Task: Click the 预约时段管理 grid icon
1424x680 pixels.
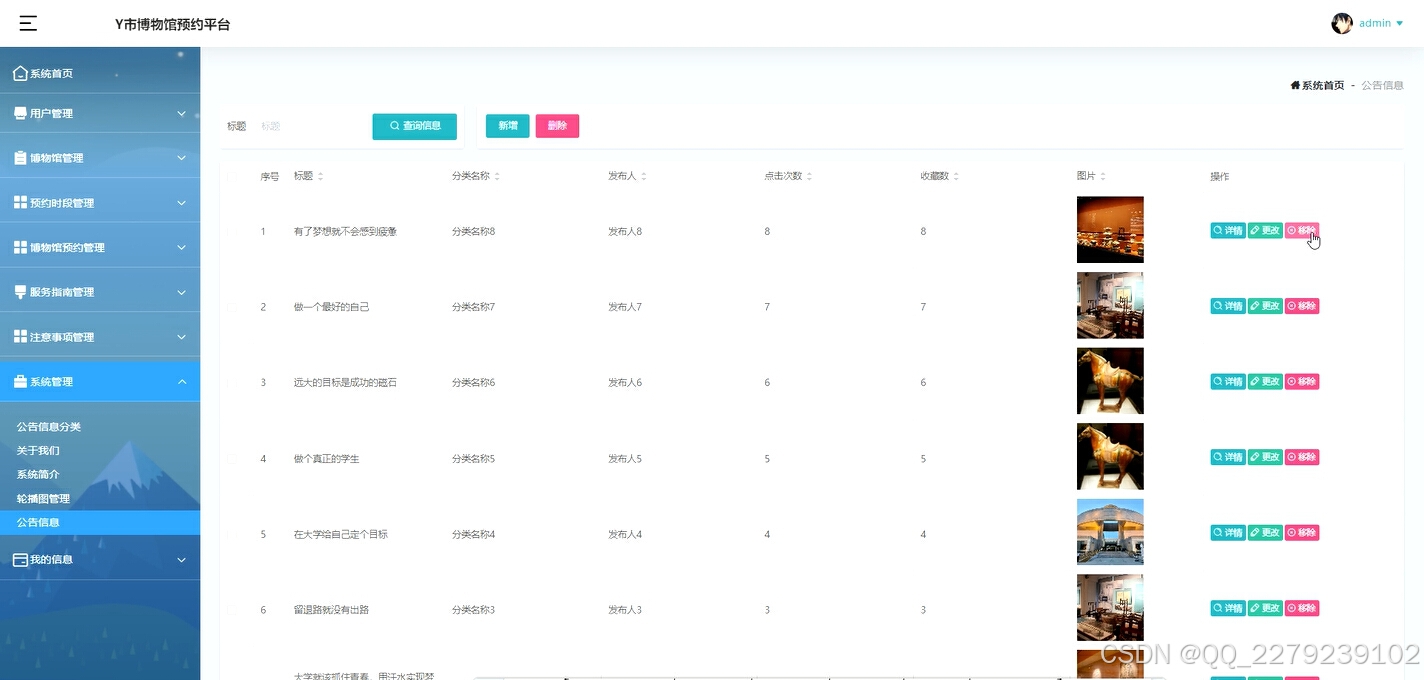Action: [20, 202]
